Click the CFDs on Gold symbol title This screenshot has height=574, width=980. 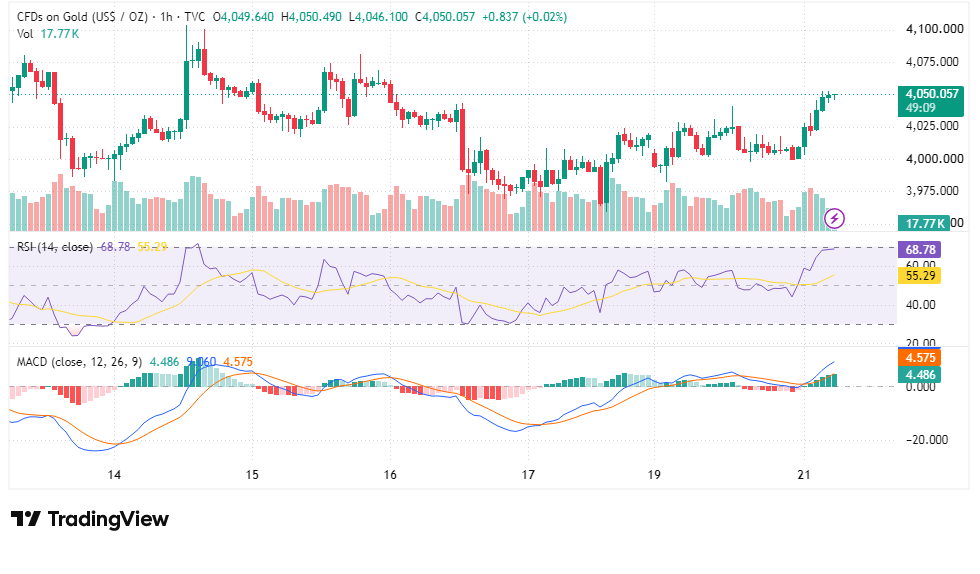pos(82,17)
